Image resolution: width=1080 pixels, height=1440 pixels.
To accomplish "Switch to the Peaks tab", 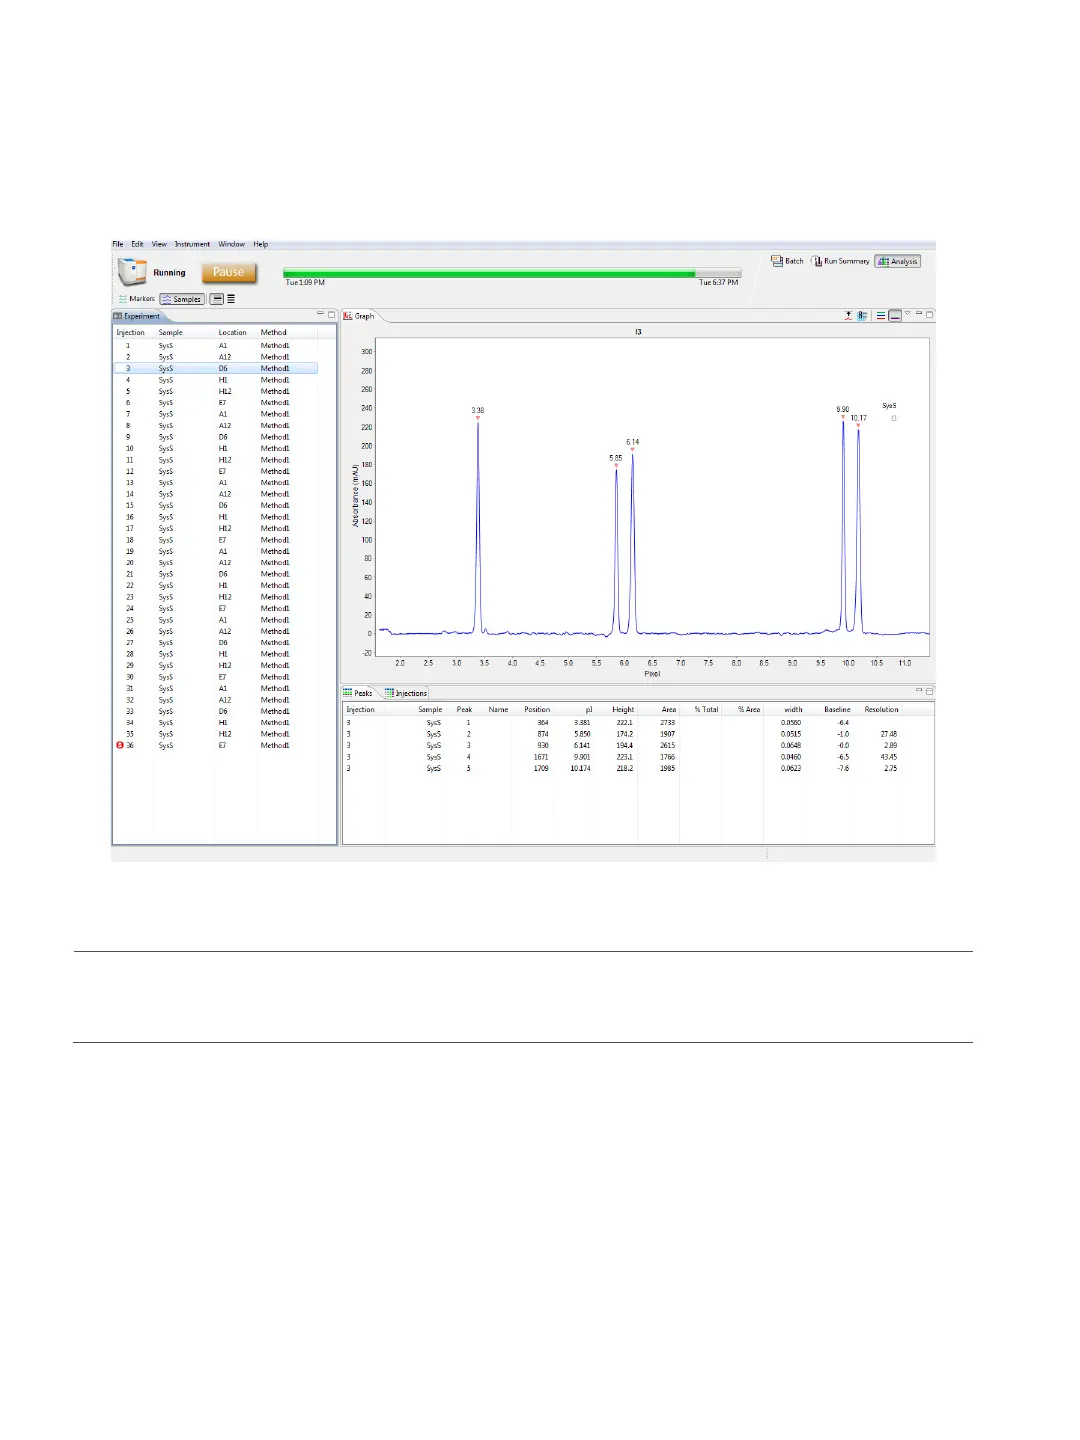I will [359, 693].
